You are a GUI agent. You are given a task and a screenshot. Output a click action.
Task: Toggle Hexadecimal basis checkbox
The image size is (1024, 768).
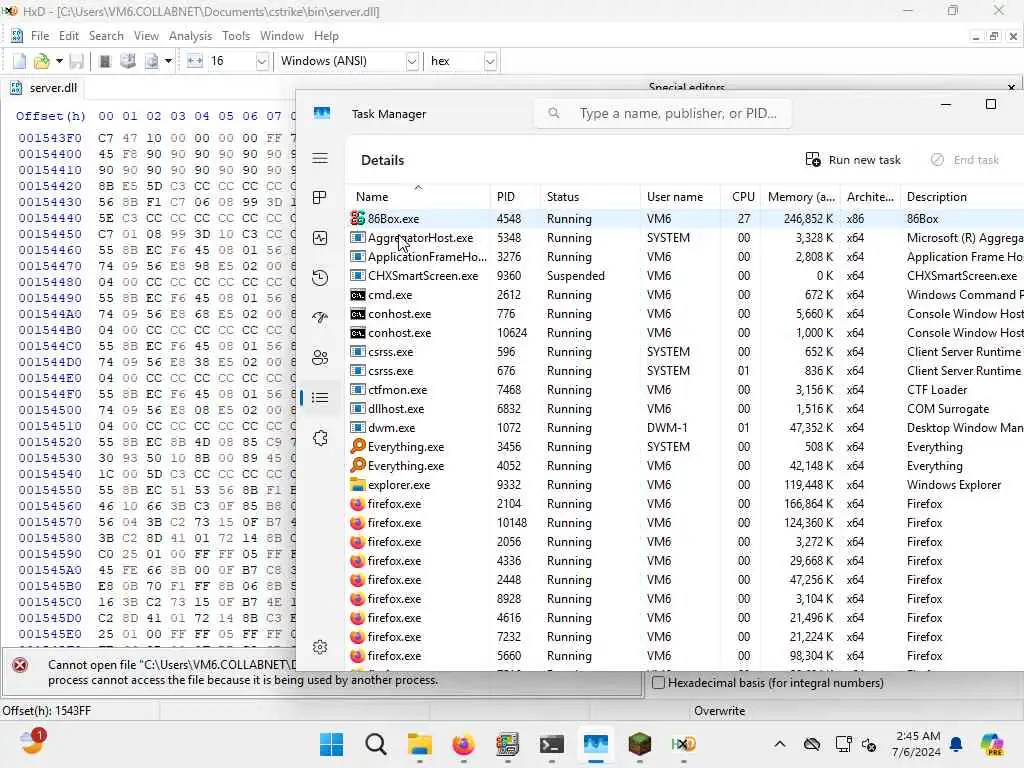(x=658, y=682)
